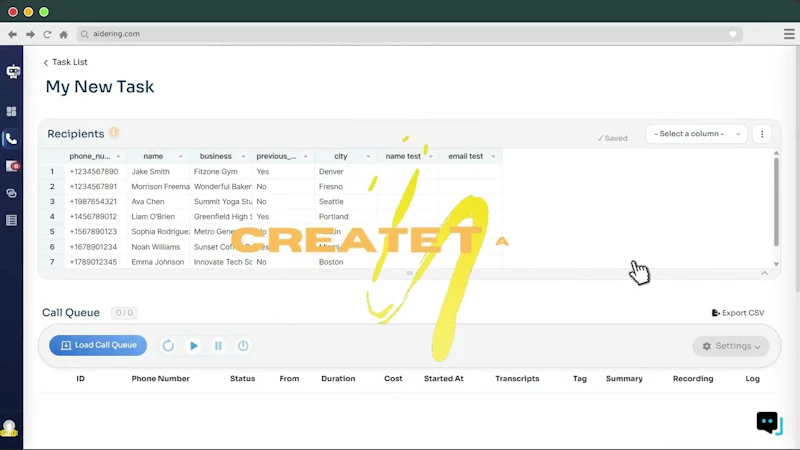Click the 0 / 0 queue counter
Viewport: 800px width, 450px height.
click(x=124, y=313)
